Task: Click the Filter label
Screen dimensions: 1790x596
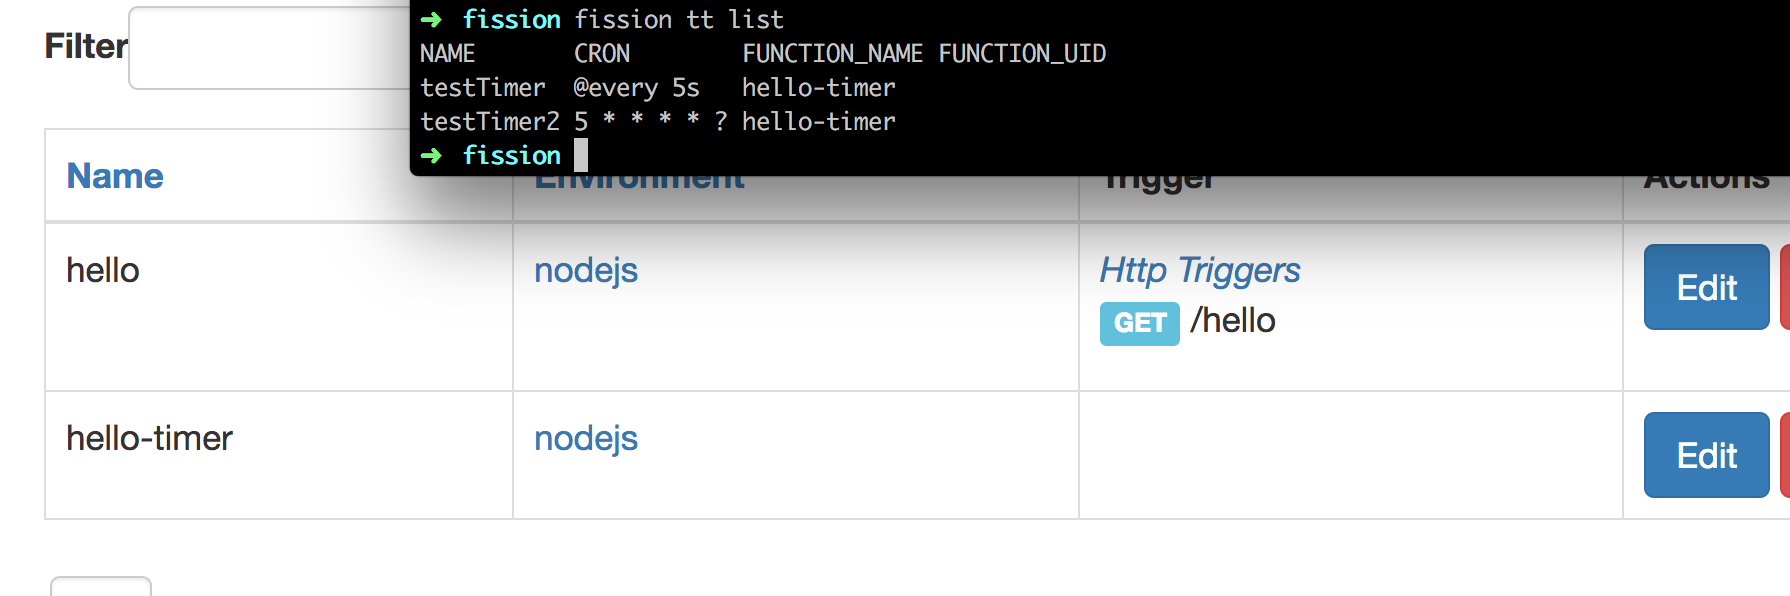Action: tap(85, 45)
